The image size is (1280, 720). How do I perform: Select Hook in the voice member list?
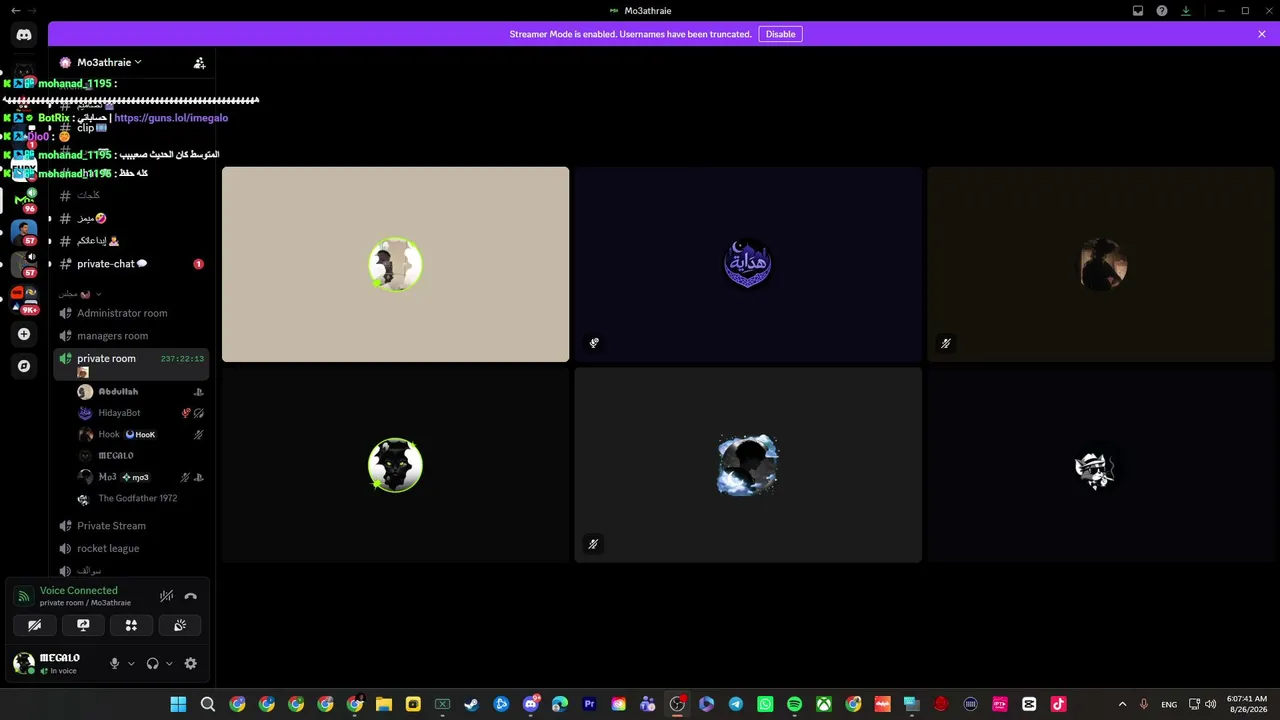click(141, 435)
